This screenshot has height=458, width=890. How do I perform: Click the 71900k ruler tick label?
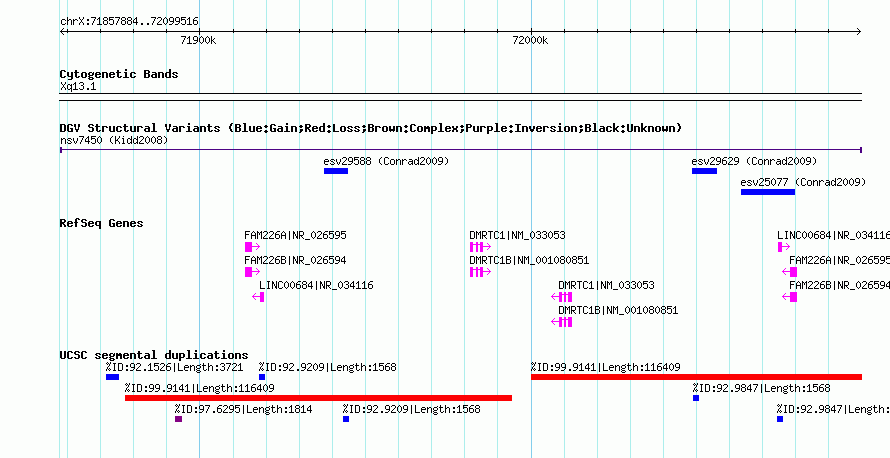[x=198, y=40]
